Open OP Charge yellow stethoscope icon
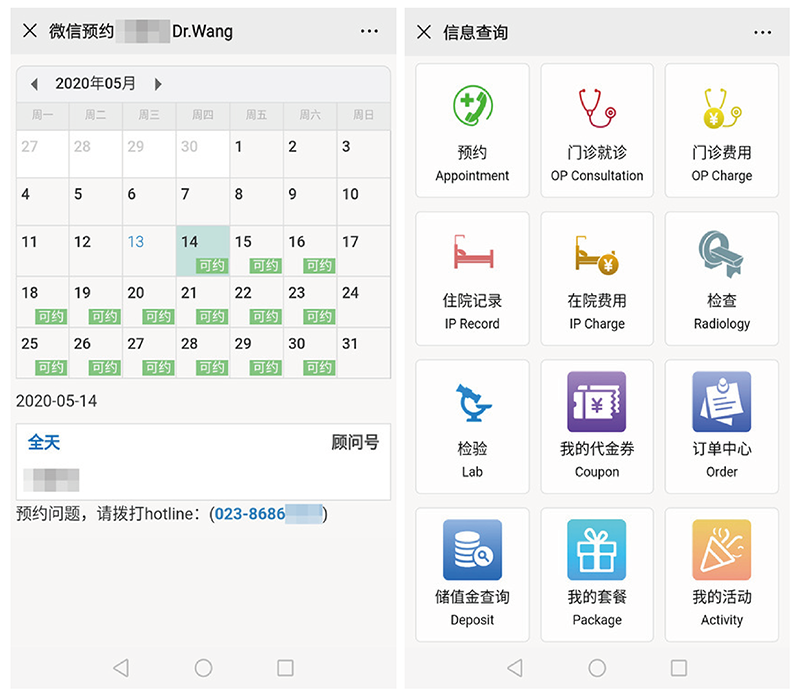Image resolution: width=800 pixels, height=698 pixels. pos(721,107)
